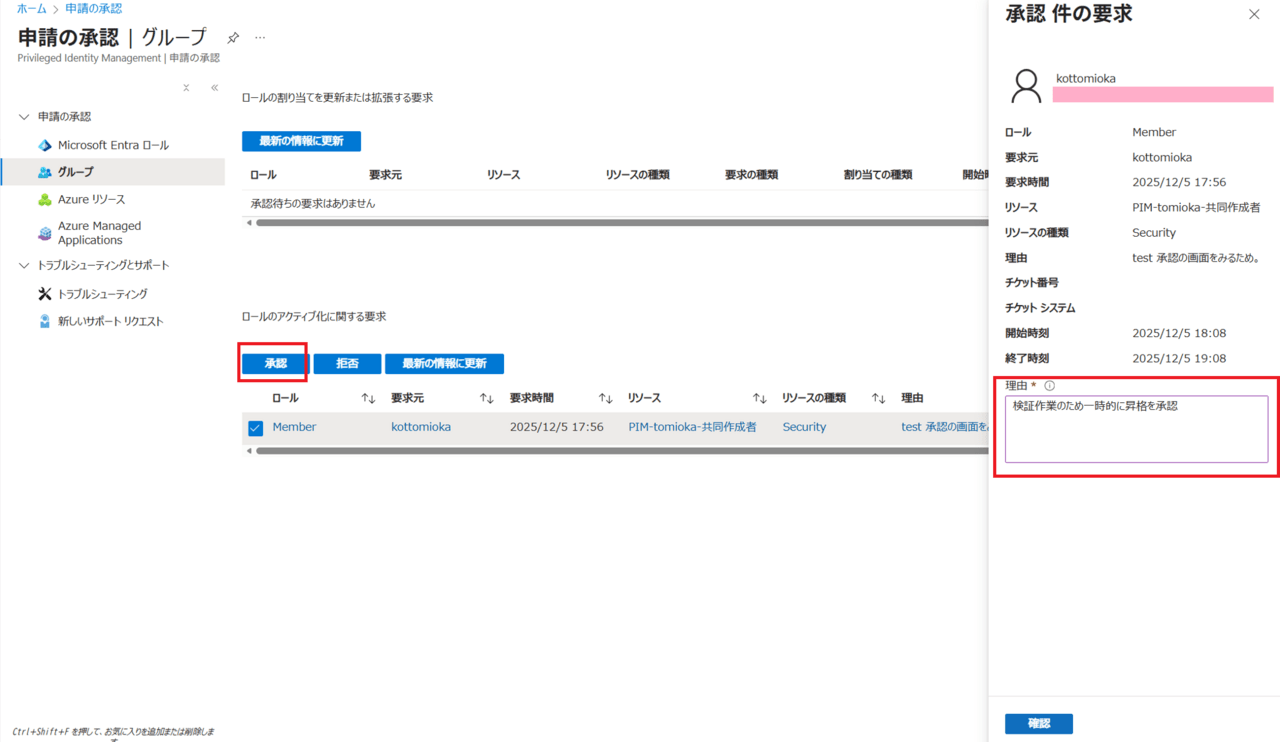Click the Microsoft Entra ロール icon in sidebar
1280x742 pixels.
44,145
